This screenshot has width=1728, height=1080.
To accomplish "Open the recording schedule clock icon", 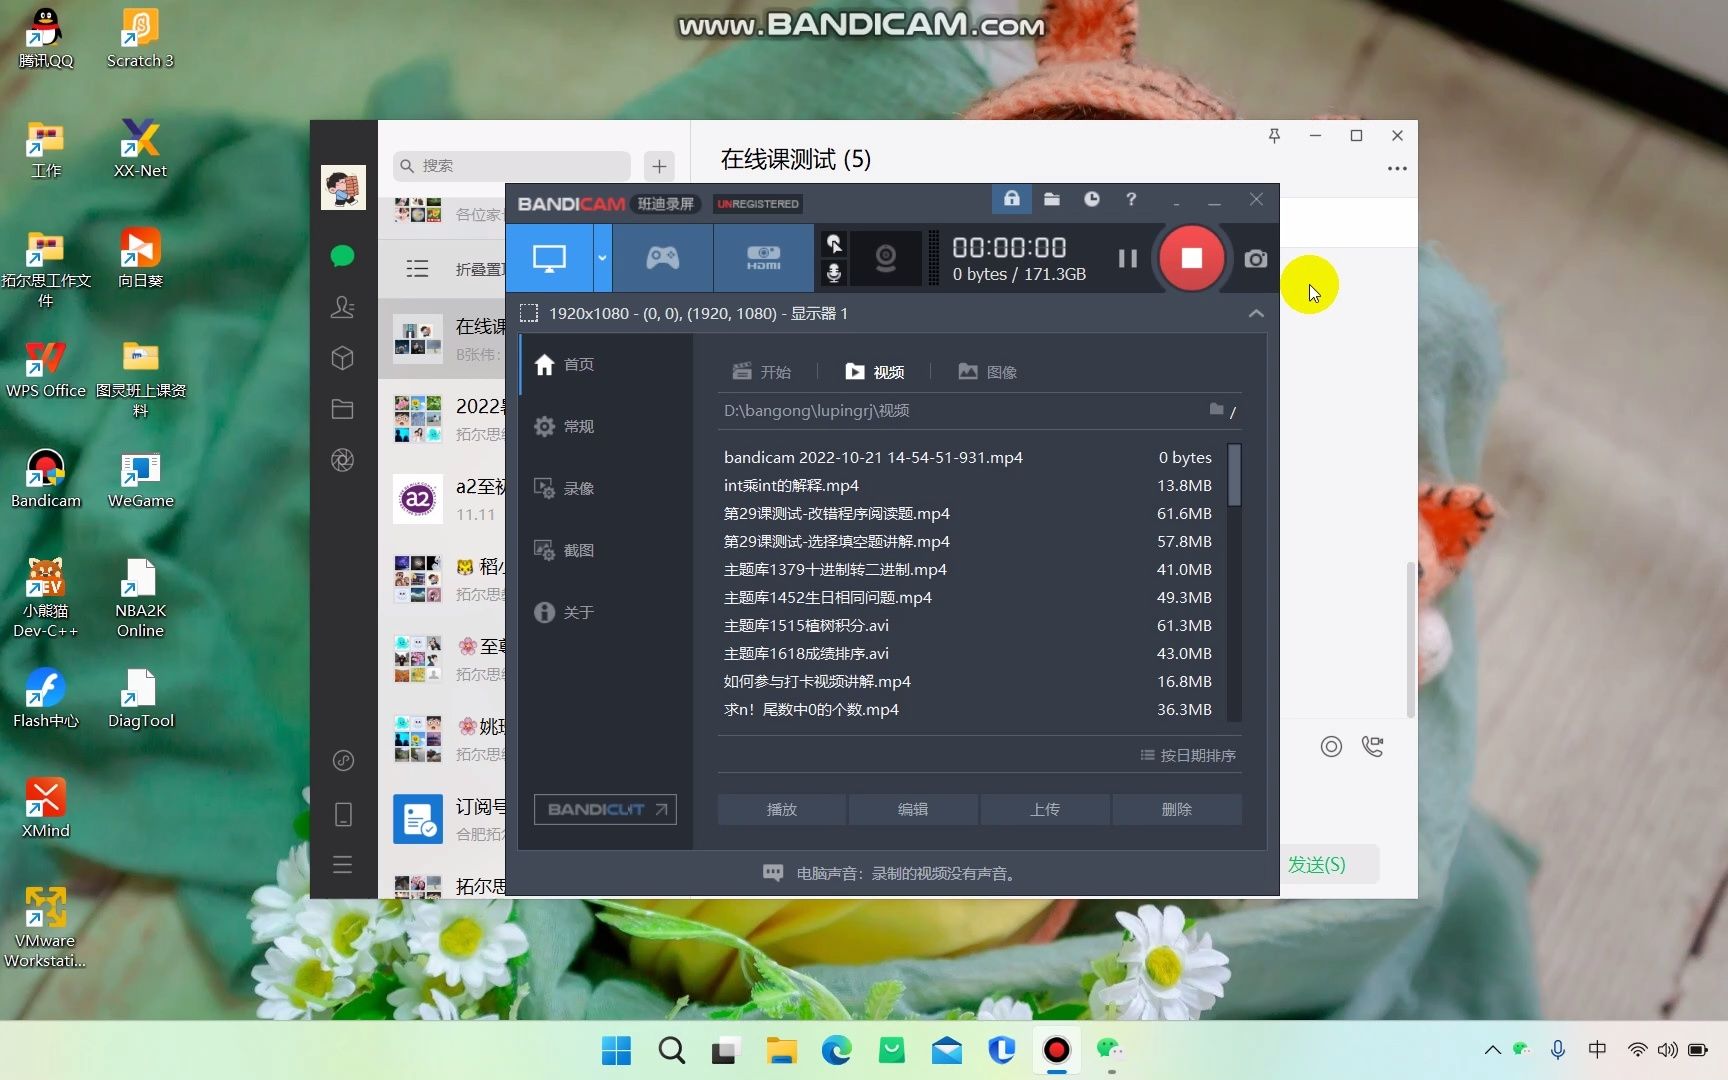I will (x=1091, y=200).
